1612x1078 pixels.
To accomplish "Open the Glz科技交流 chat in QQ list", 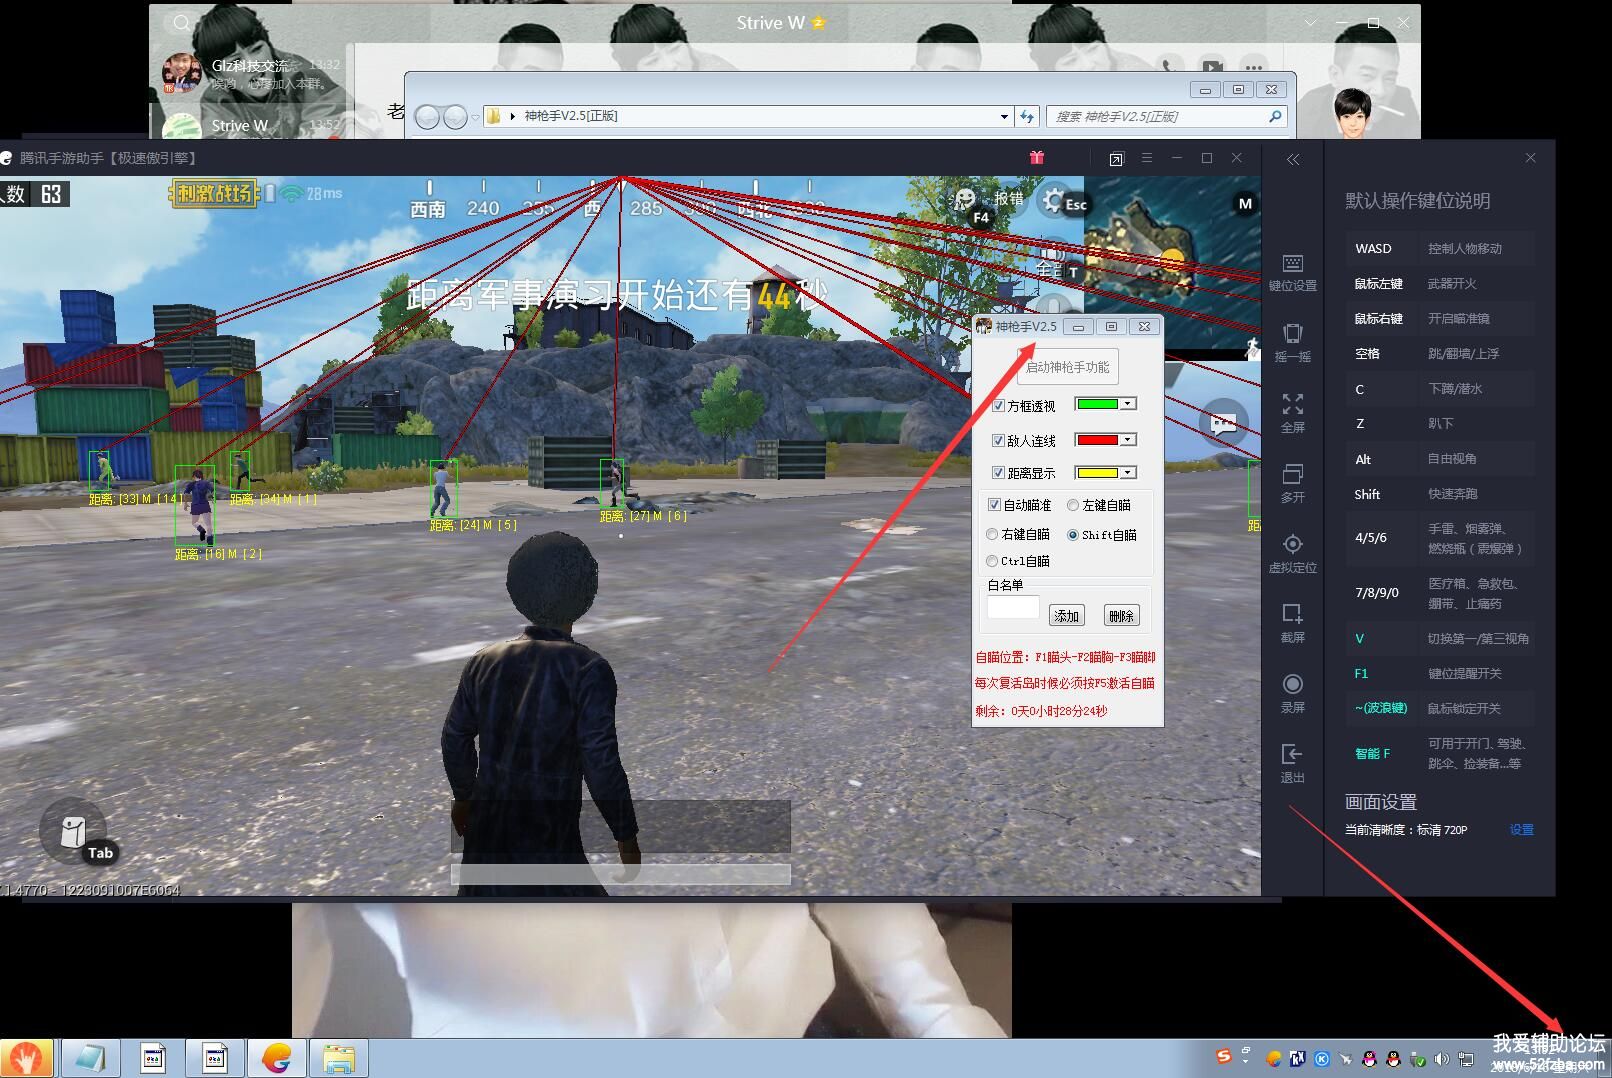I will tap(251, 74).
